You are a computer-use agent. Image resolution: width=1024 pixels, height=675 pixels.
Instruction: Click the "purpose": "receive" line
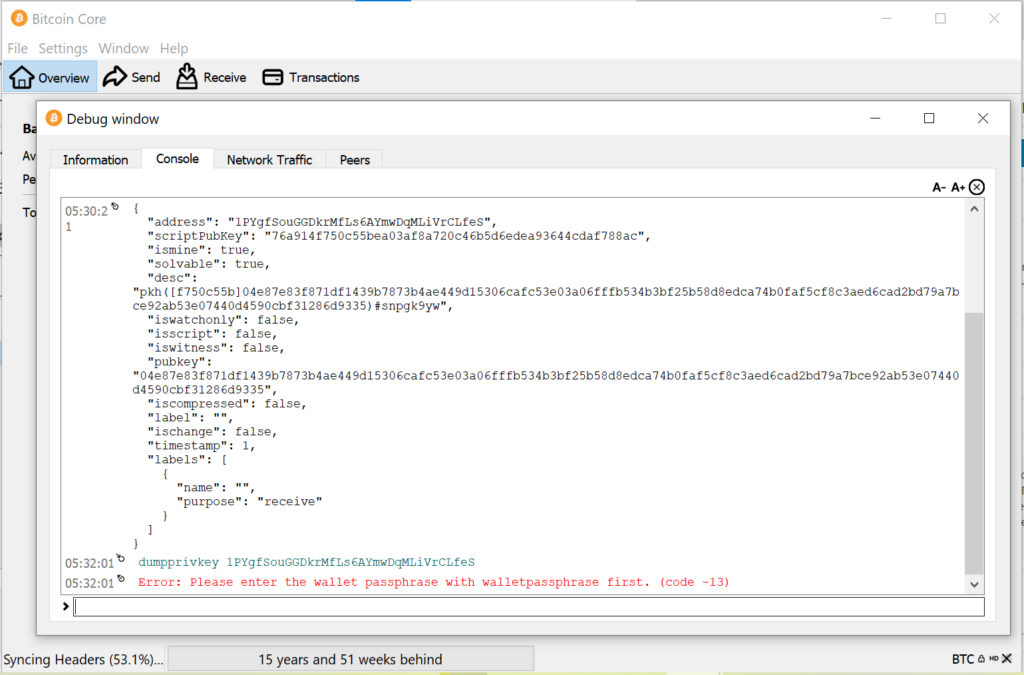pos(249,502)
